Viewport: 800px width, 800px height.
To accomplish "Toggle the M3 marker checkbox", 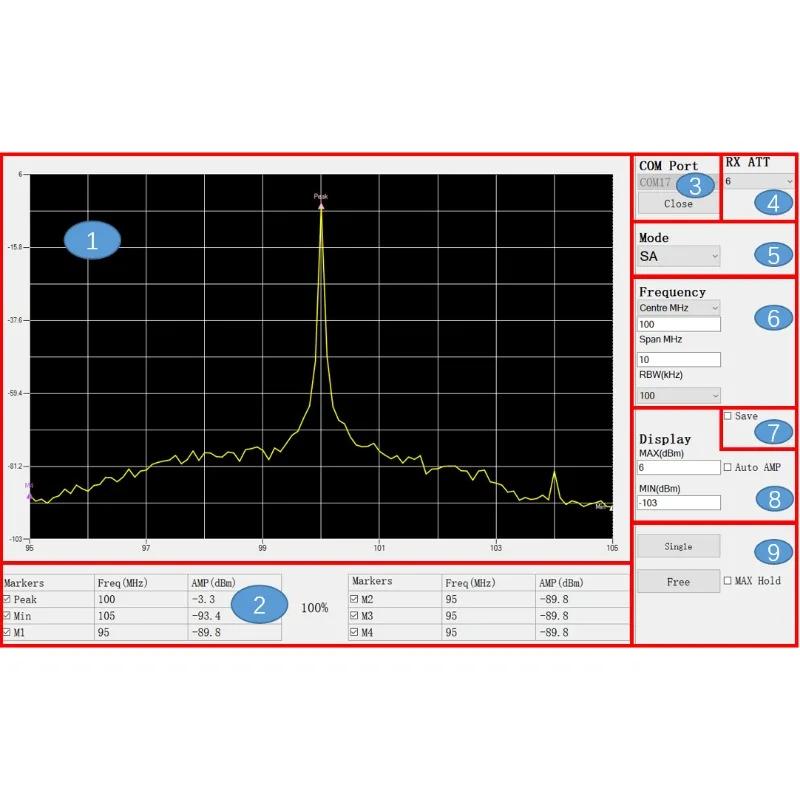I will click(x=355, y=616).
